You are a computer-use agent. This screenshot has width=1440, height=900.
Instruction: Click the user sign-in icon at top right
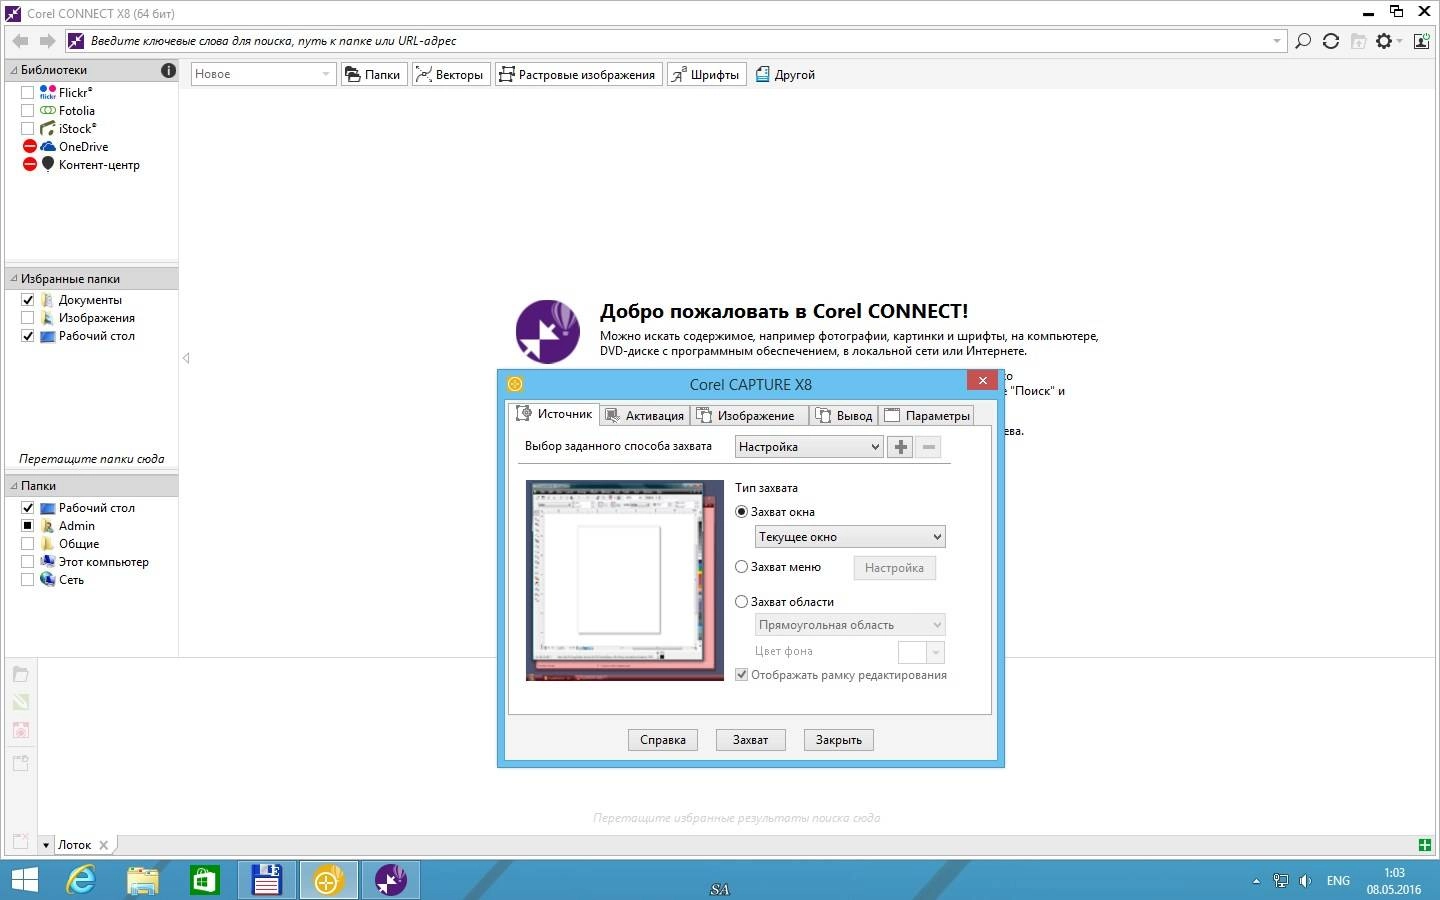click(x=1421, y=41)
